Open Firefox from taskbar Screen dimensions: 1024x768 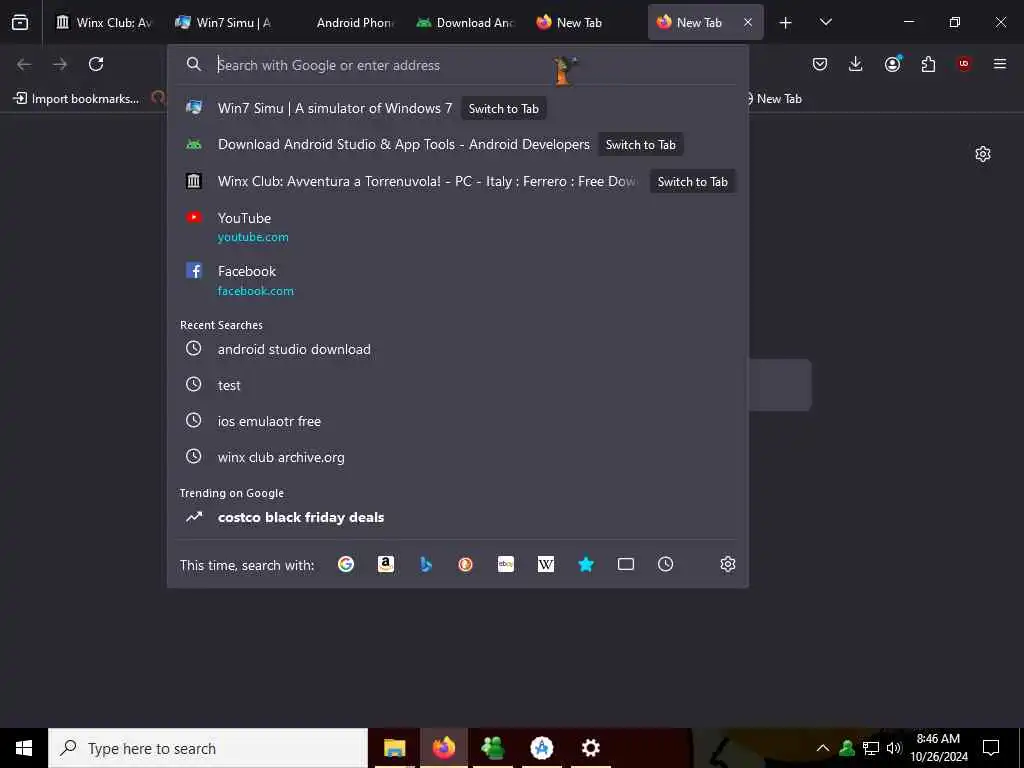(x=444, y=748)
